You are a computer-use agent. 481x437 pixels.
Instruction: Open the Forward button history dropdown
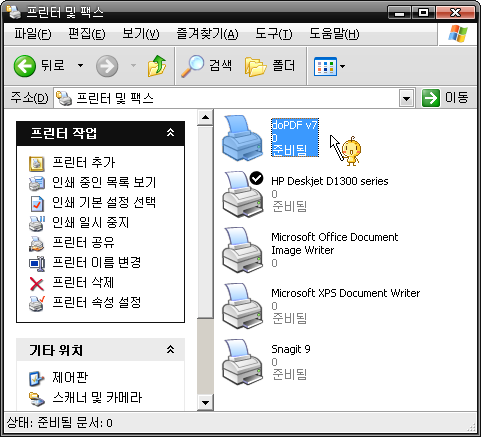tap(133, 66)
